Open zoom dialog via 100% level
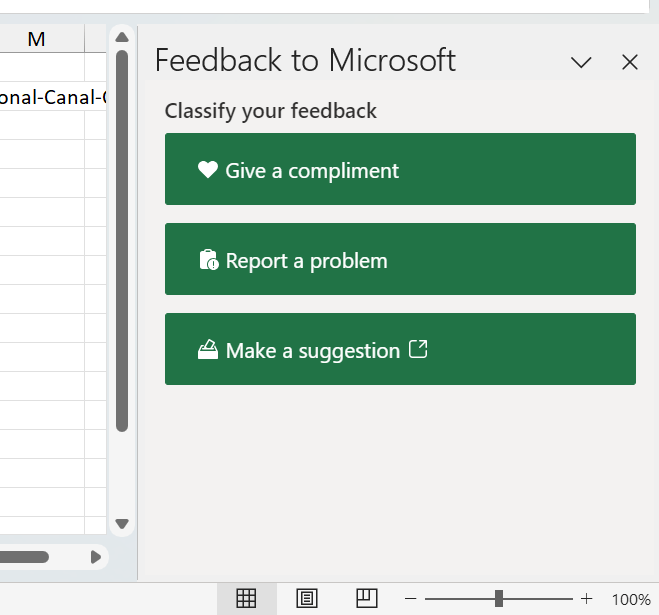This screenshot has width=659, height=615. (631, 599)
